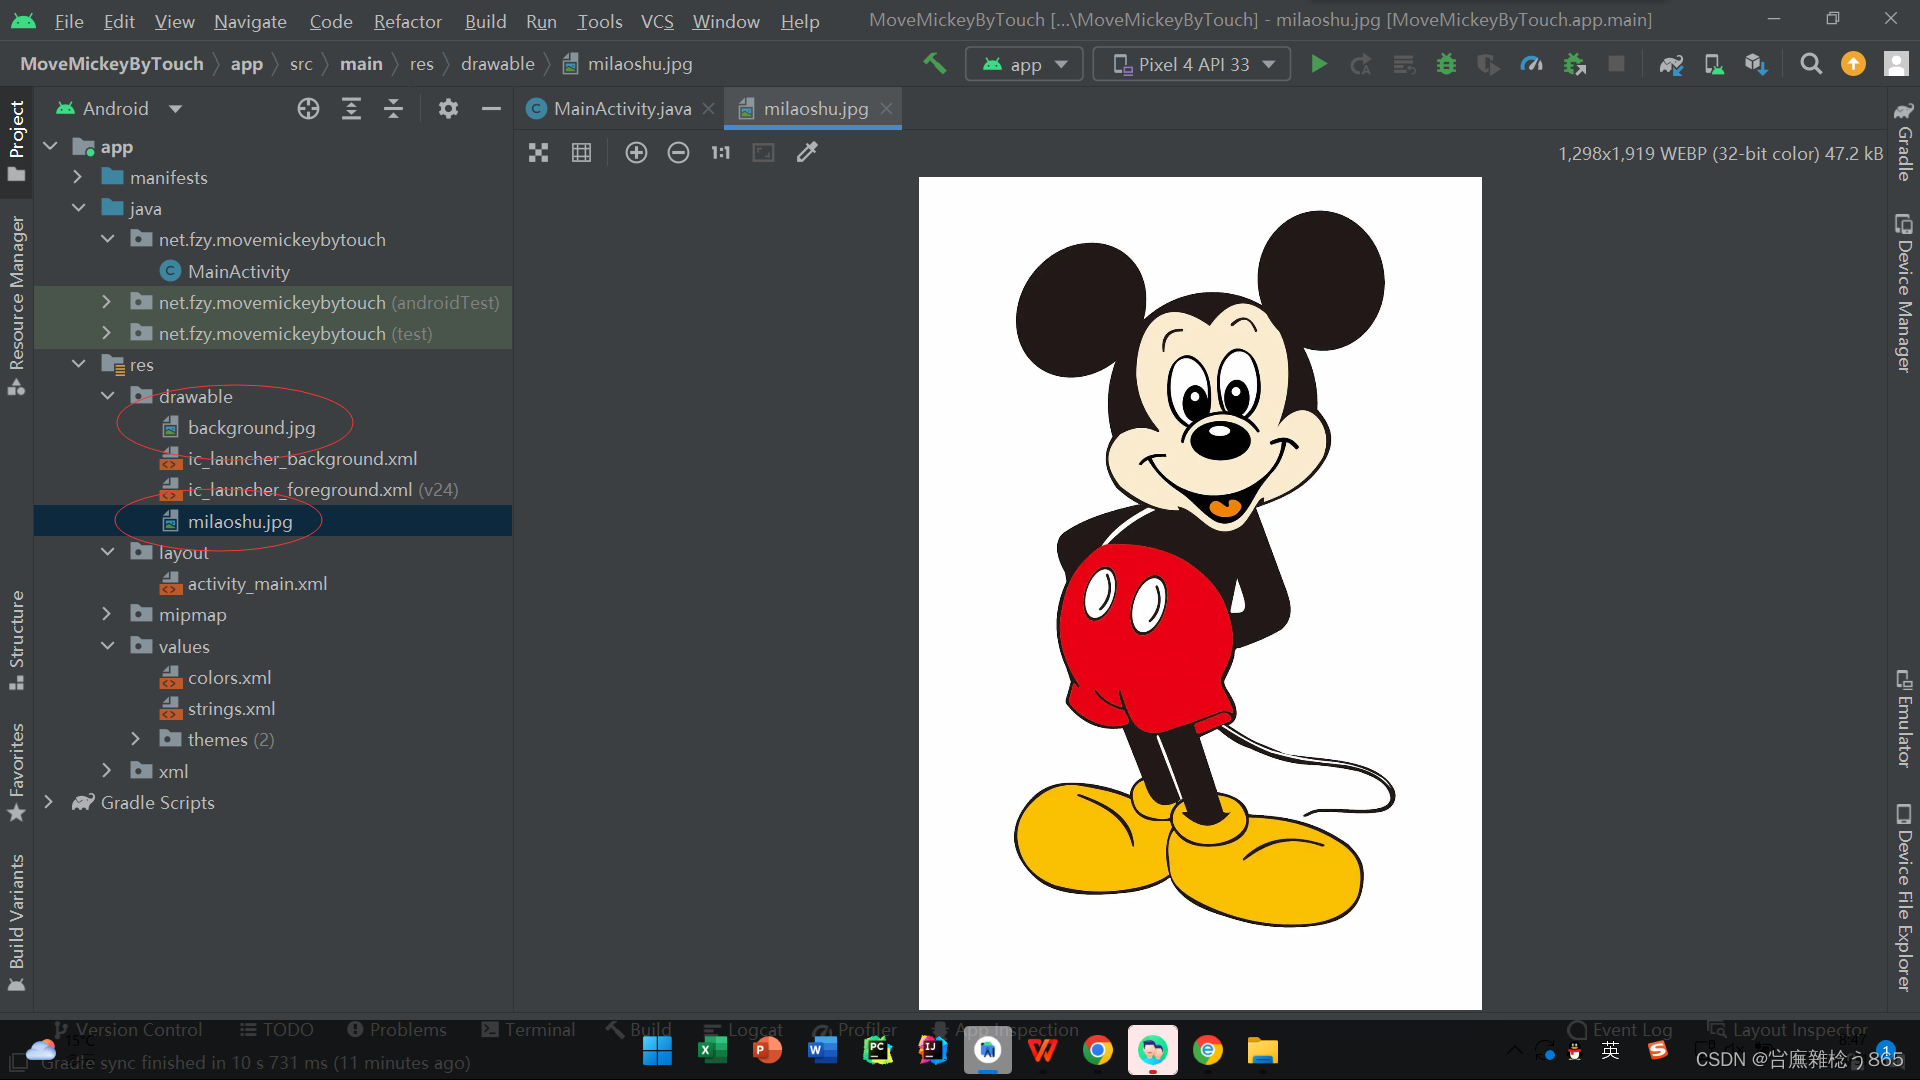The width and height of the screenshot is (1920, 1080).
Task: Open the AVD Device Manager toolbar icon
Action: (x=1713, y=64)
